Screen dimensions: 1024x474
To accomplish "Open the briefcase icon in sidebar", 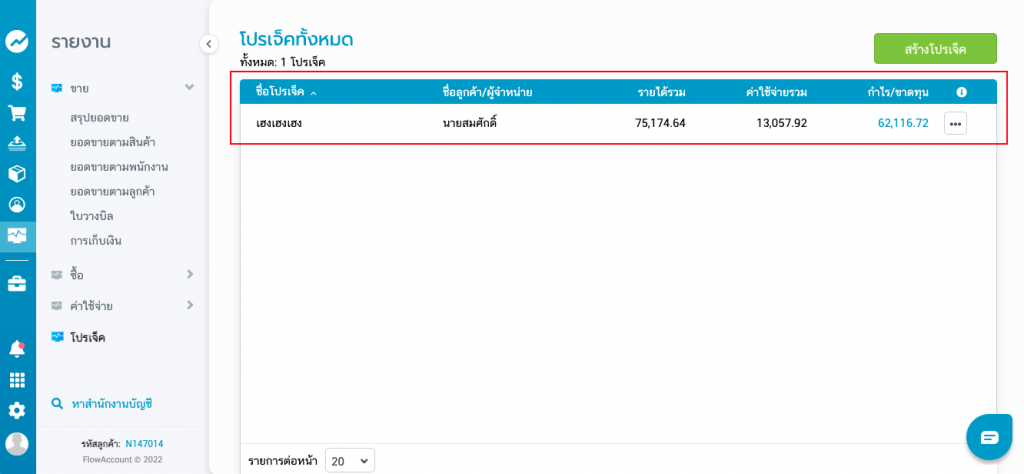I will (17, 283).
